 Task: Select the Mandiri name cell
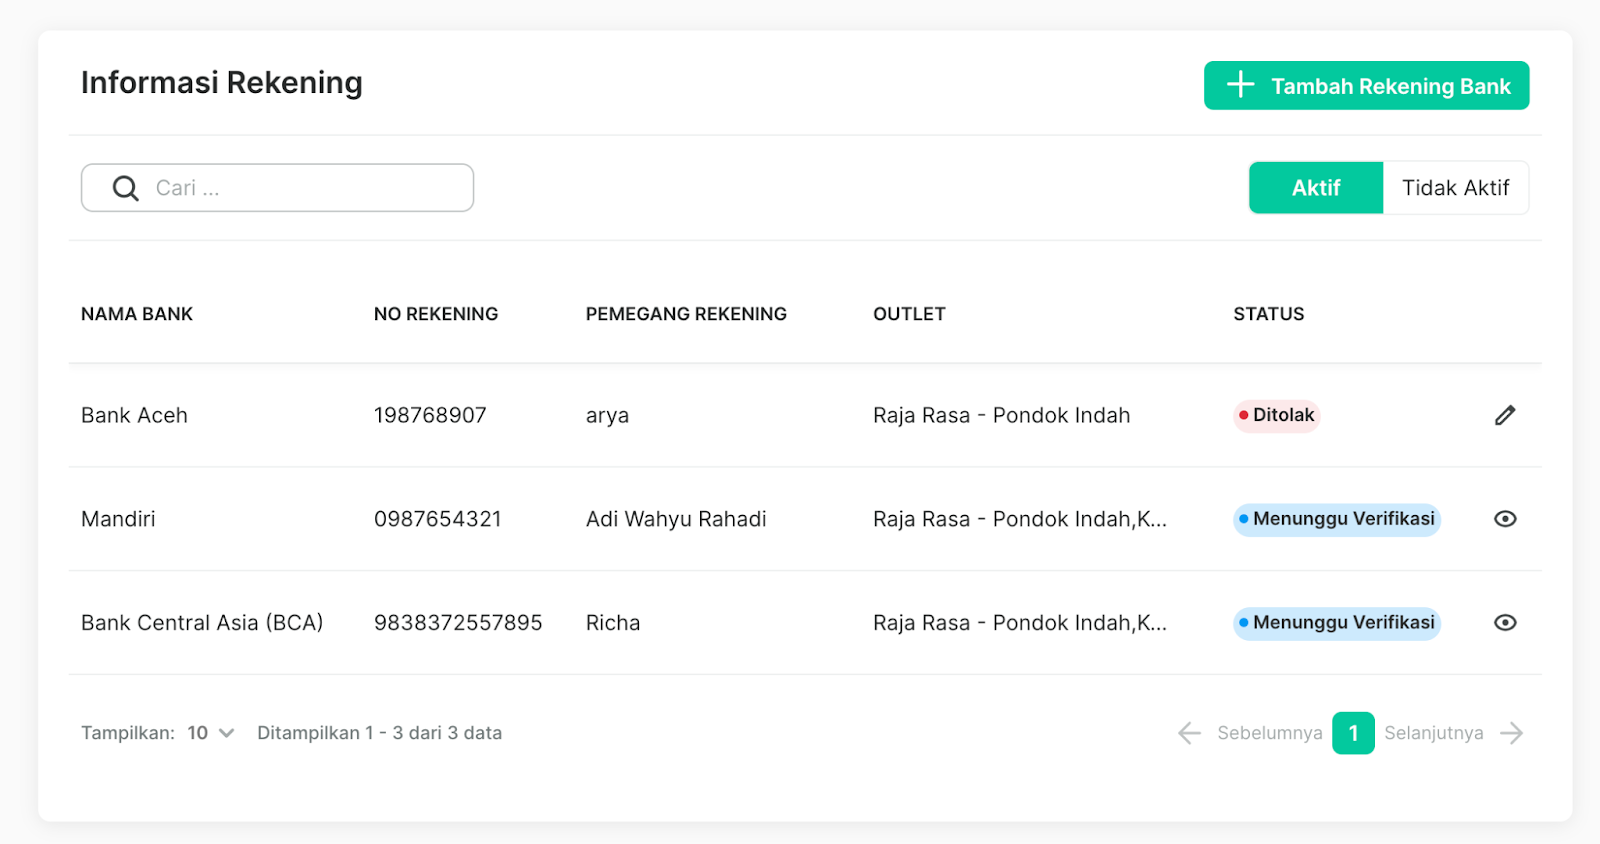pyautogui.click(x=118, y=519)
